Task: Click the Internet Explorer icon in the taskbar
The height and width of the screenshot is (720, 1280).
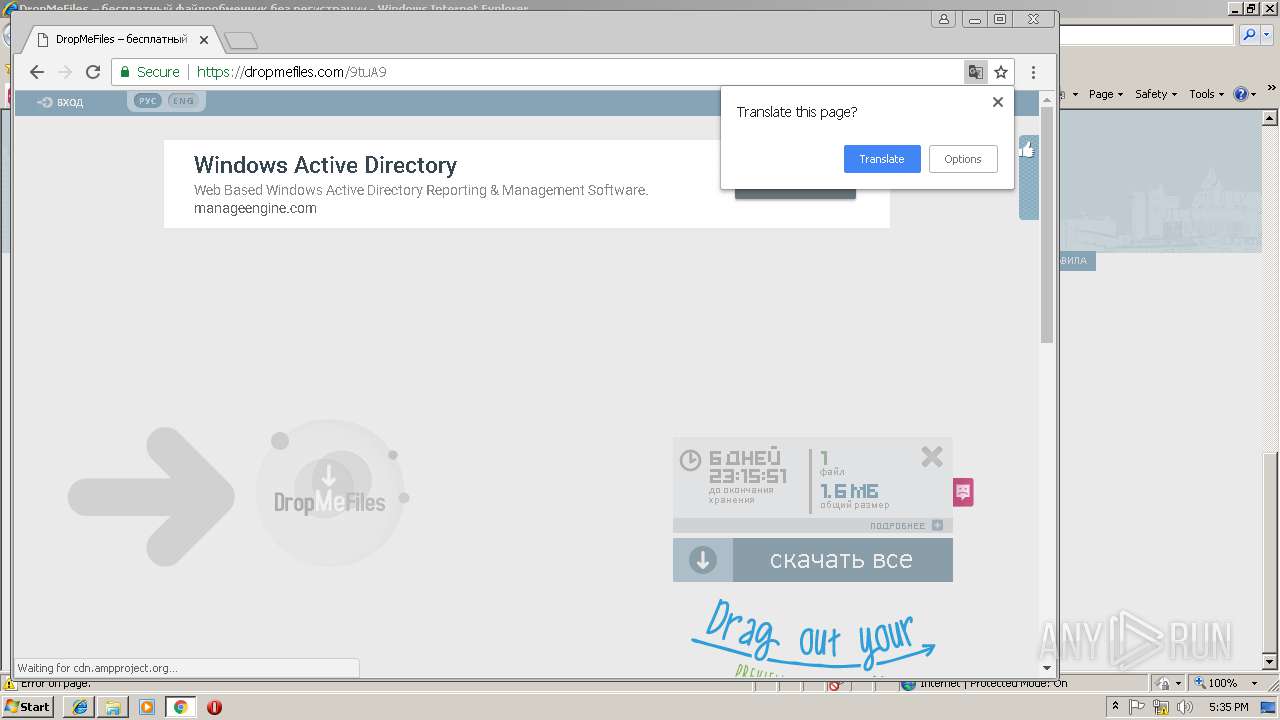Action: (80, 707)
